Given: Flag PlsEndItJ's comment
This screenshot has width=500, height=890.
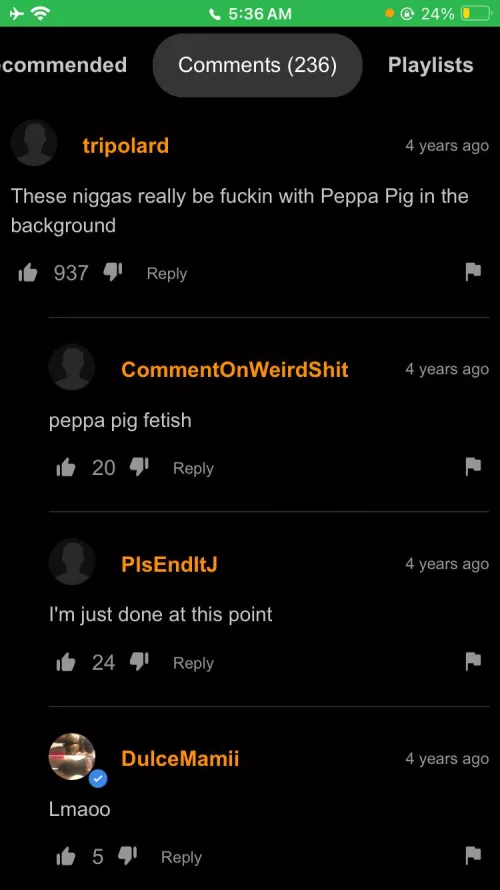Looking at the screenshot, I should click(x=473, y=662).
